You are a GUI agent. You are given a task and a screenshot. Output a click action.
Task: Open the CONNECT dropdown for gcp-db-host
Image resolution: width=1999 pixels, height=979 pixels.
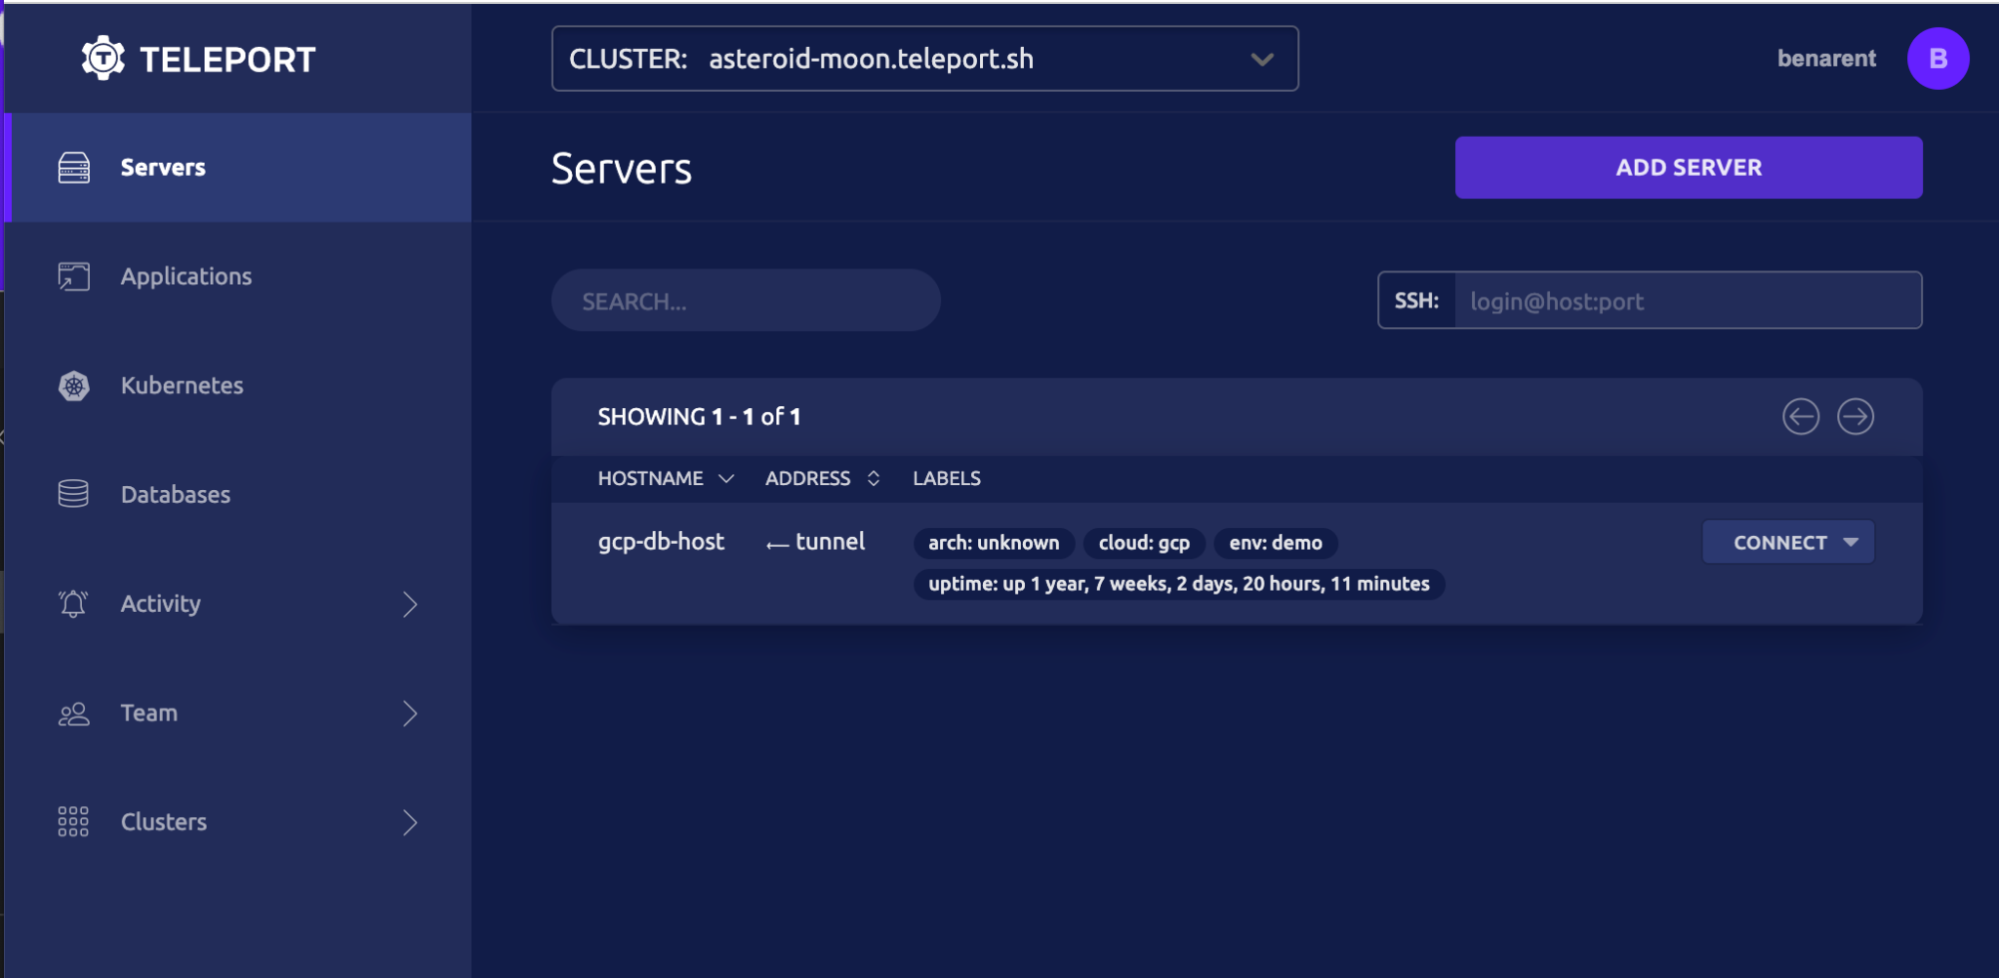click(x=1788, y=541)
